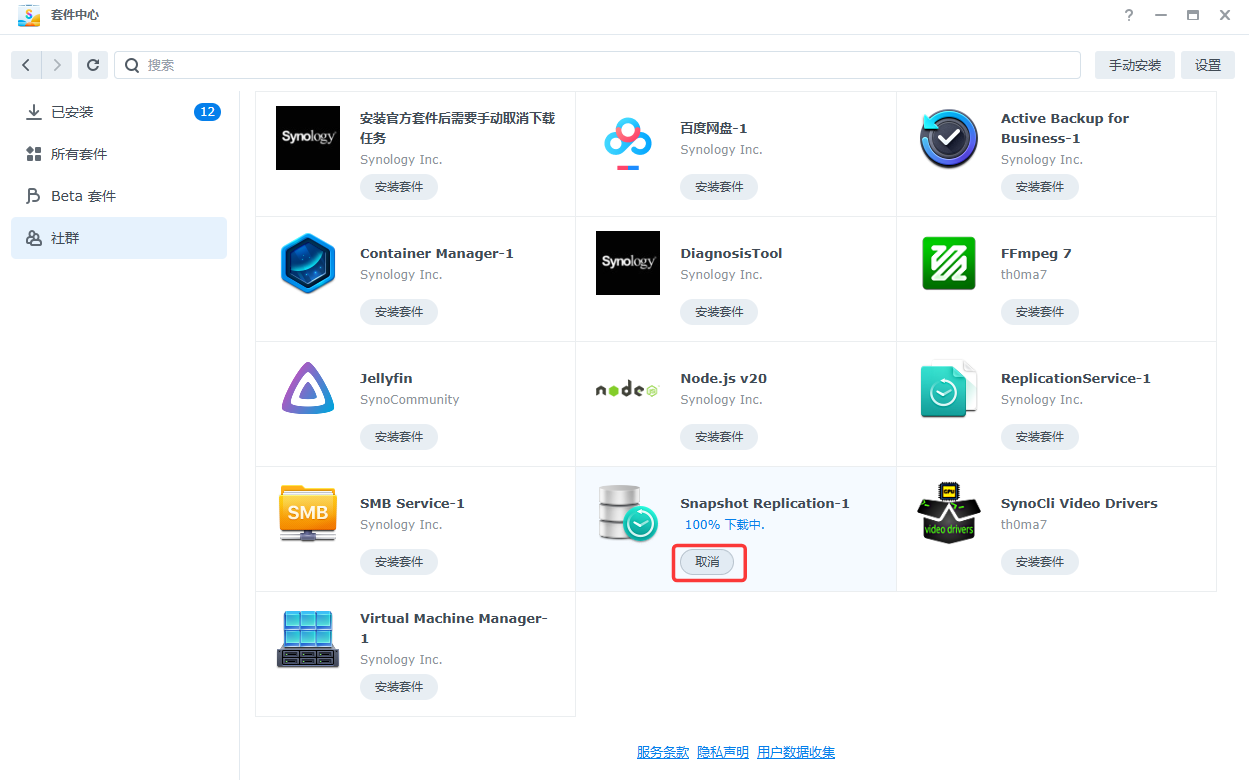Open the help question mark icon

(1129, 16)
